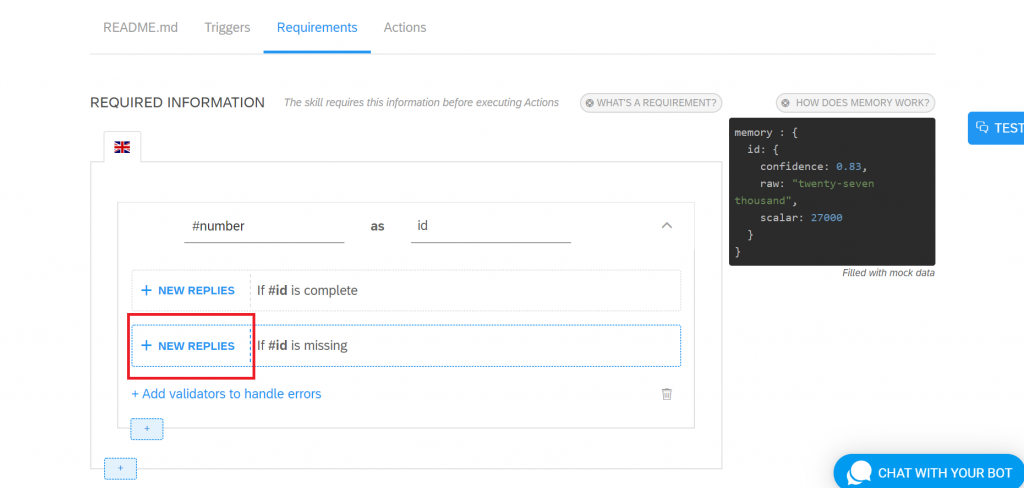Screen dimensions: 1024x488
Task: Open the Chat With Your Bot bubble
Action: point(929,472)
